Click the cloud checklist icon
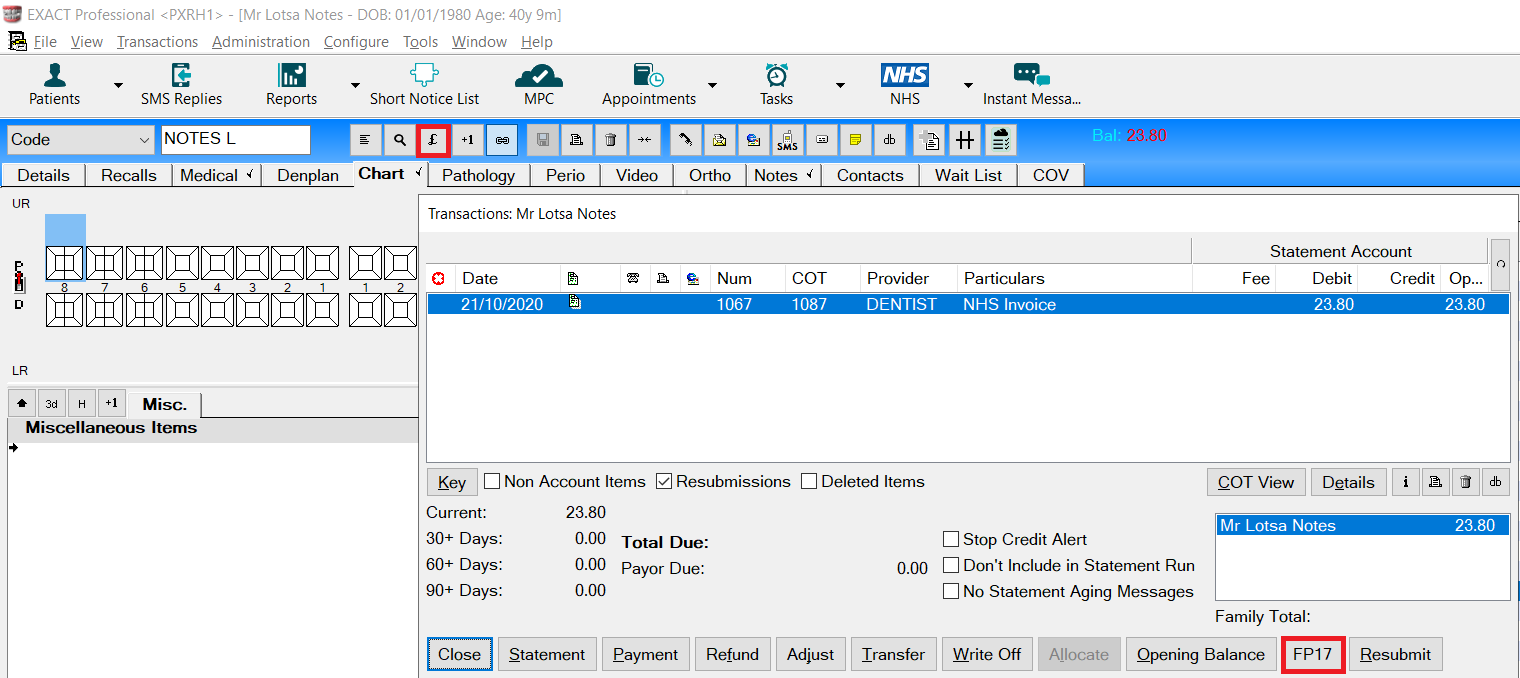Viewport: 1520px width, 678px height. [1000, 141]
